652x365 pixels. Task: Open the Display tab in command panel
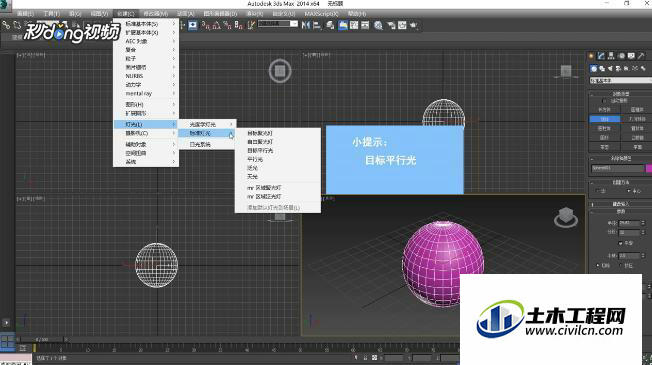click(631, 56)
